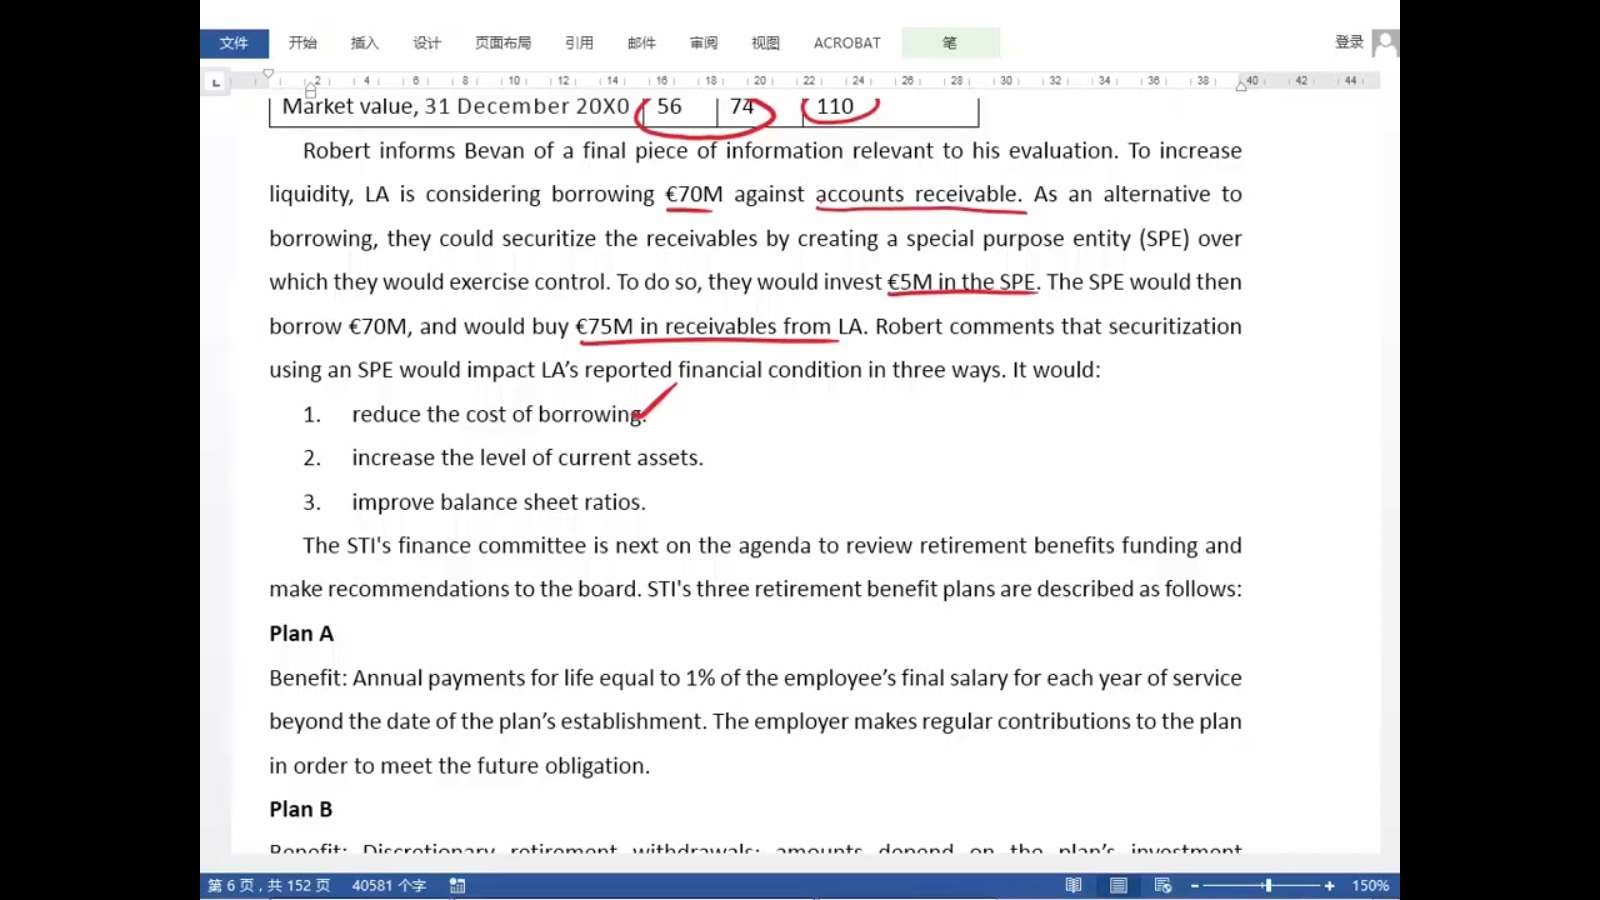Click the user account avatar icon

pos(1386,43)
